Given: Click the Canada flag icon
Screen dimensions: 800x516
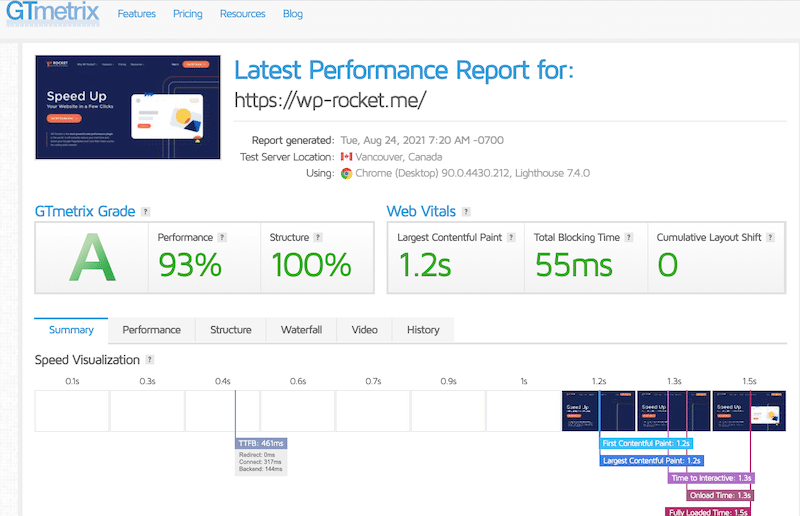Looking at the screenshot, I should pos(346,157).
